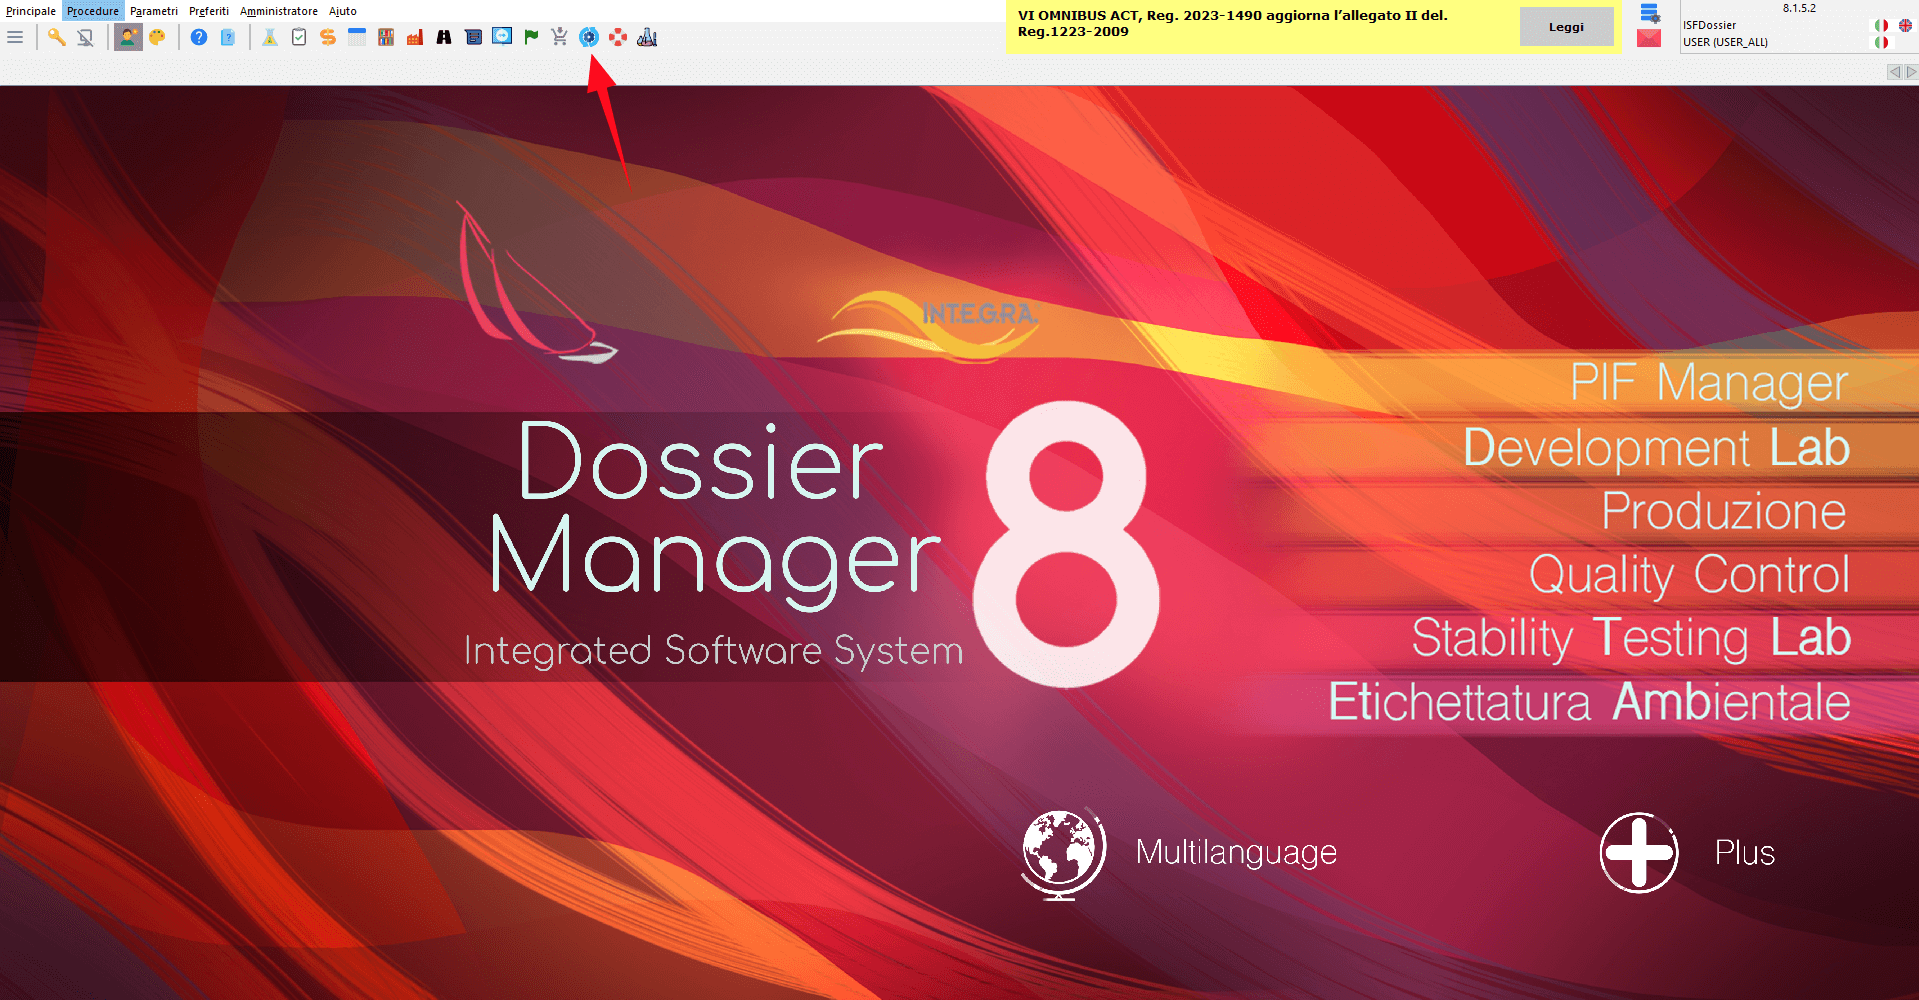
Task: Open the database settings icon
Action: [1650, 13]
